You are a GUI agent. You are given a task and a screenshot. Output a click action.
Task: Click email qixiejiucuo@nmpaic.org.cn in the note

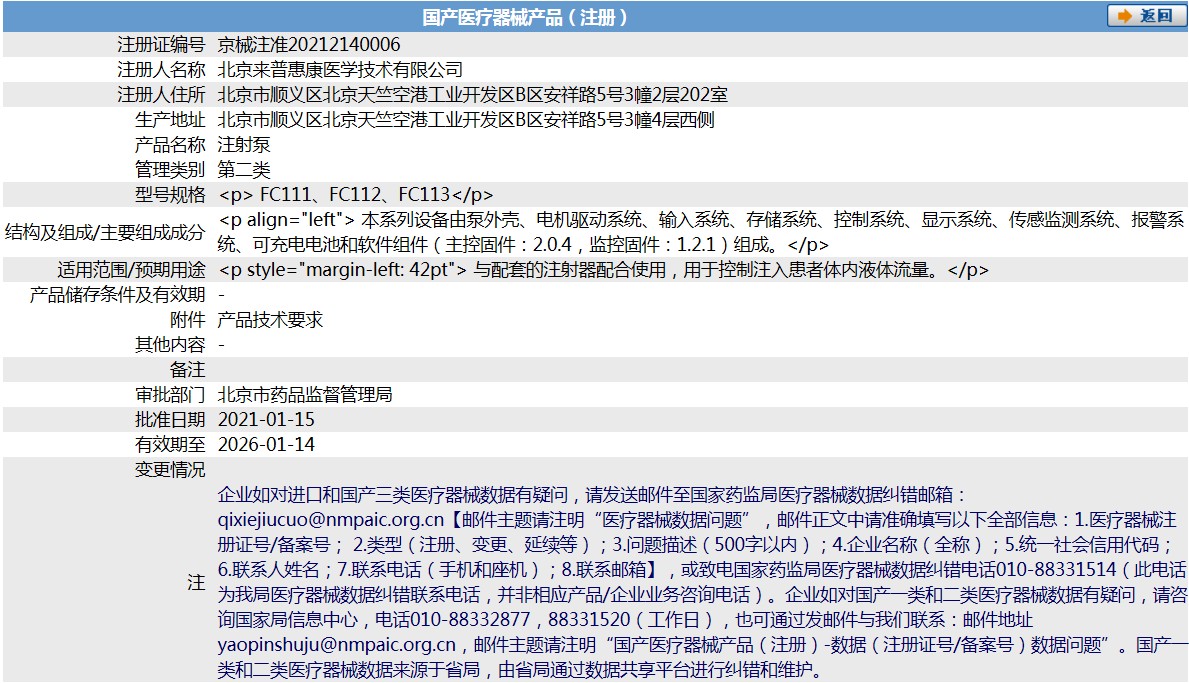click(331, 520)
